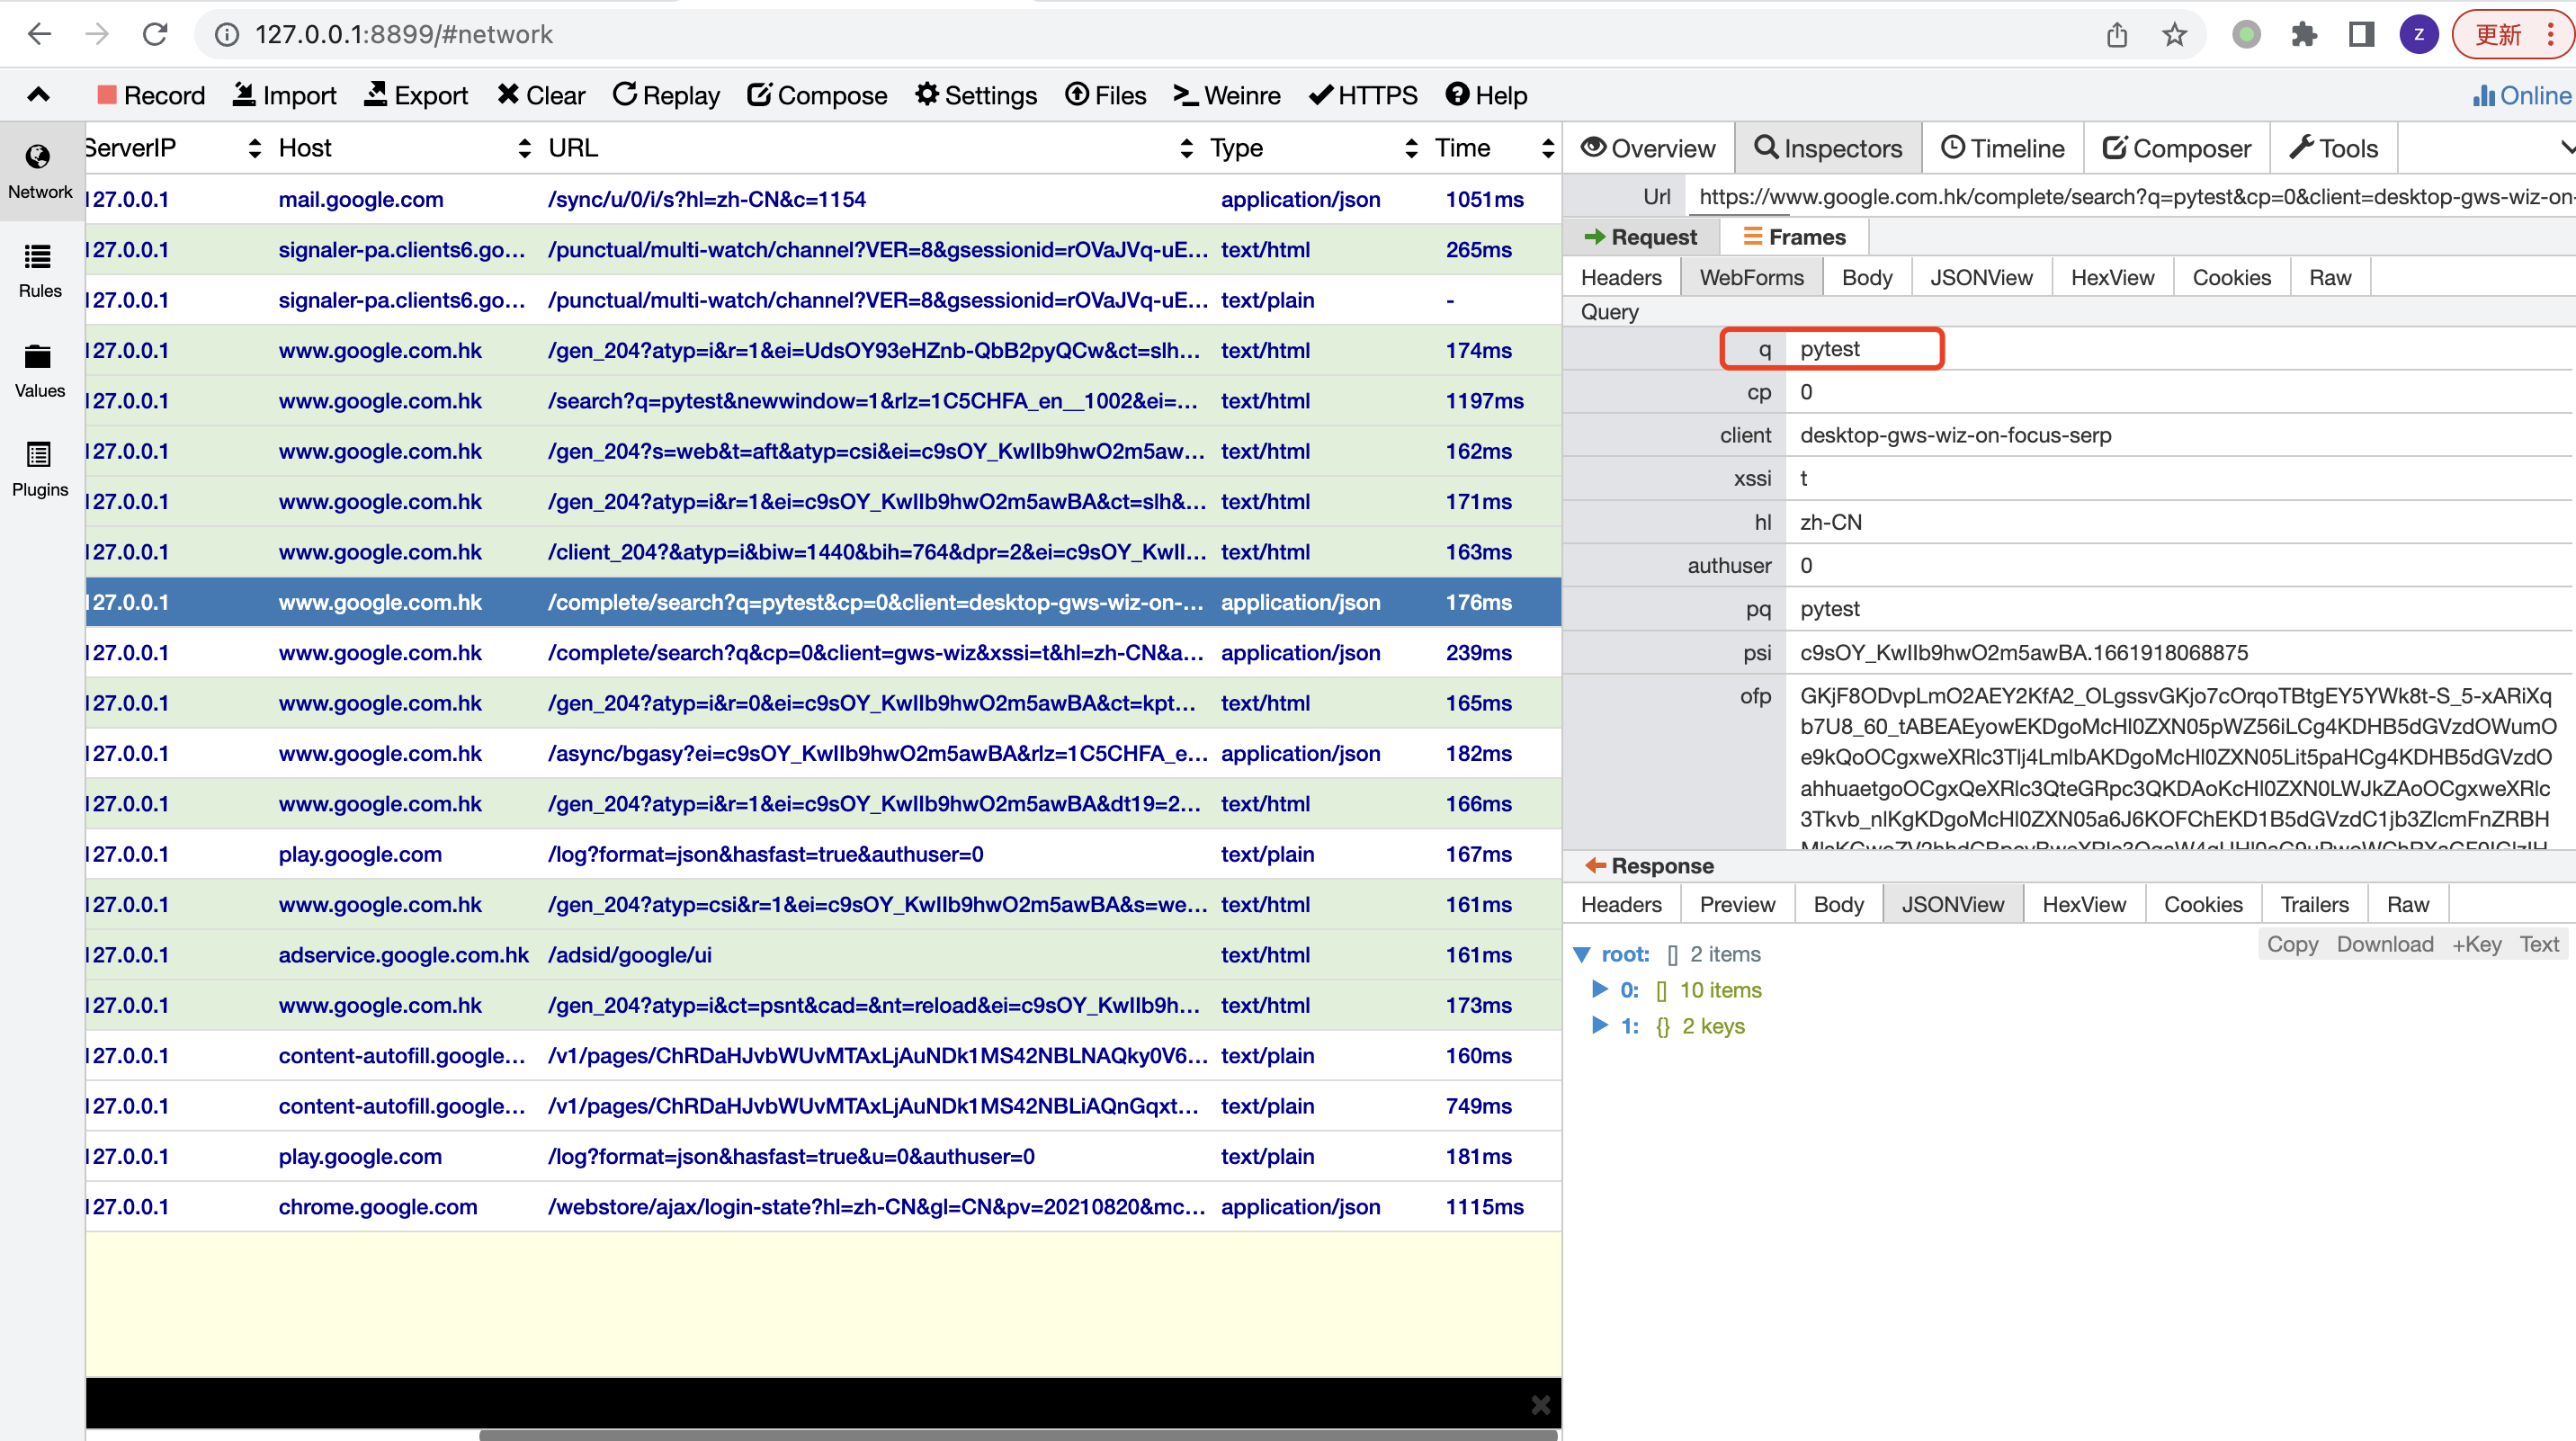
Task: Click Import in the toolbar
Action: 284,95
